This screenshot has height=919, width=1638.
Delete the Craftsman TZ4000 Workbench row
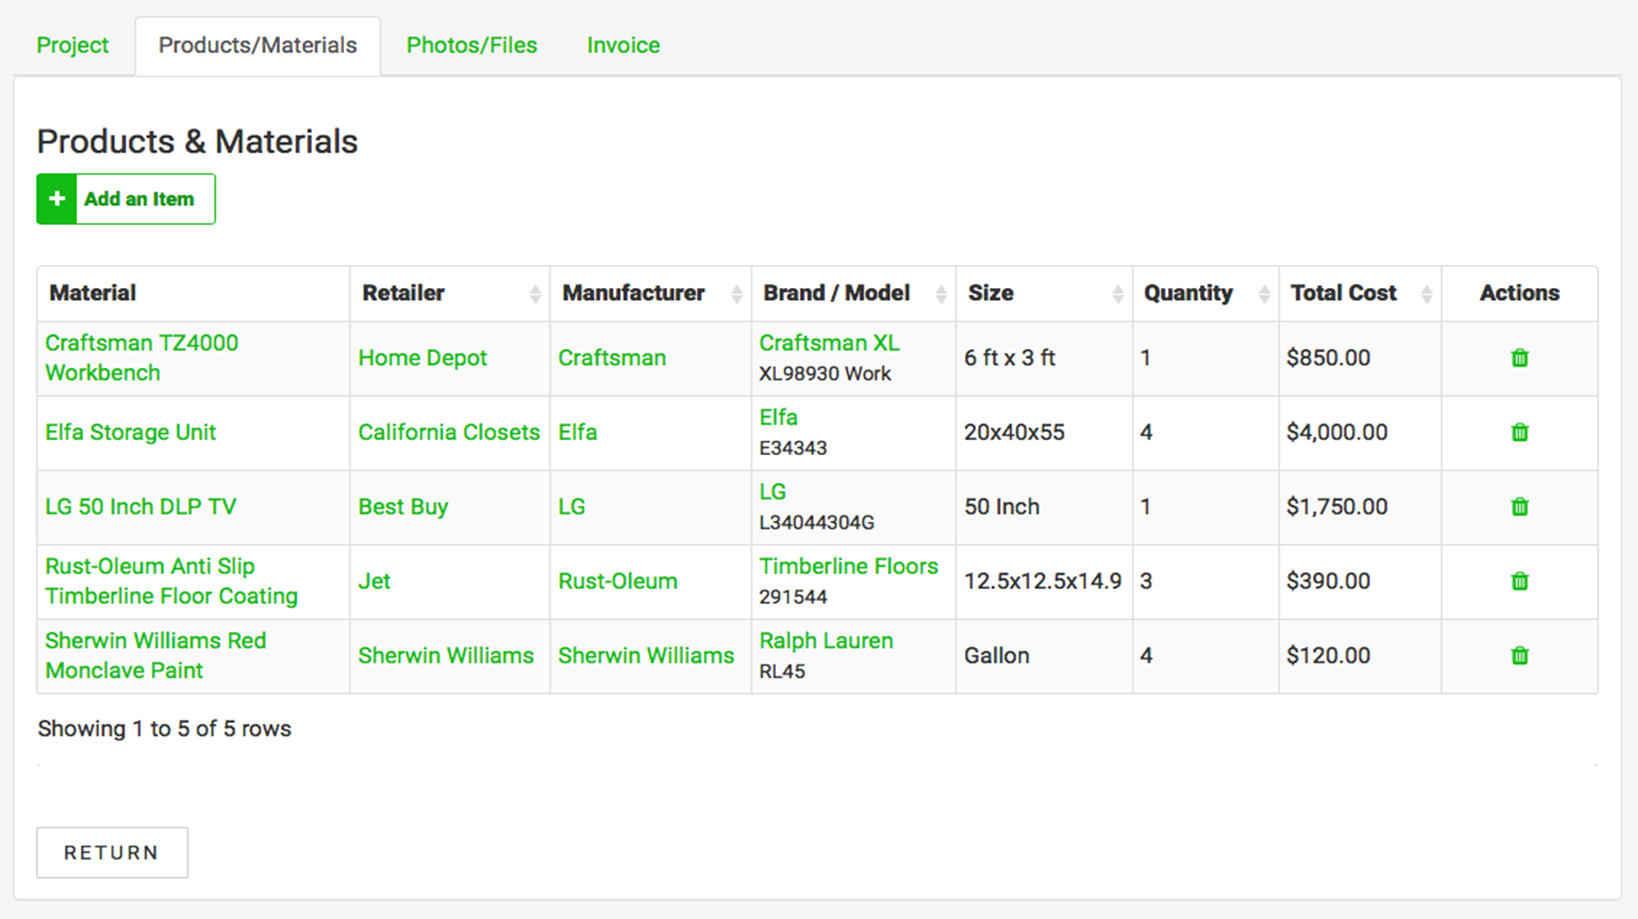(1519, 358)
